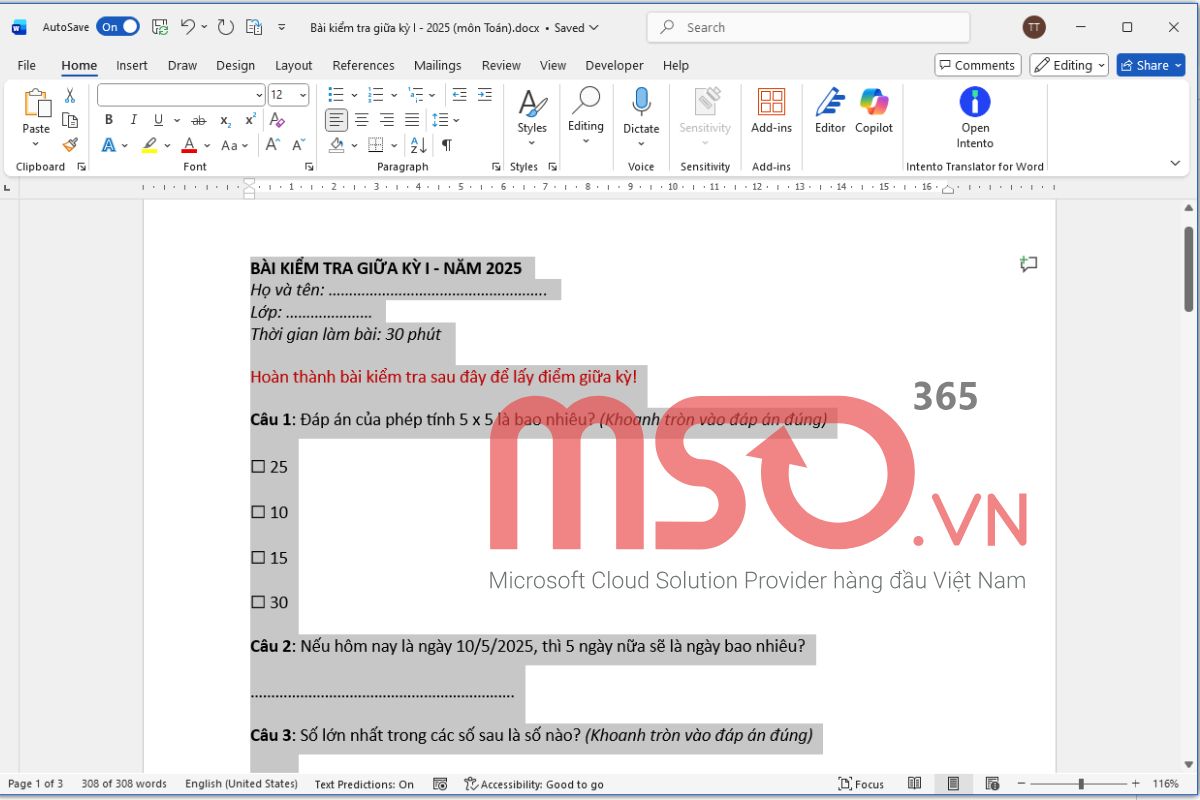Click the Paste clipboard icon
The image size is (1200, 800).
36,104
